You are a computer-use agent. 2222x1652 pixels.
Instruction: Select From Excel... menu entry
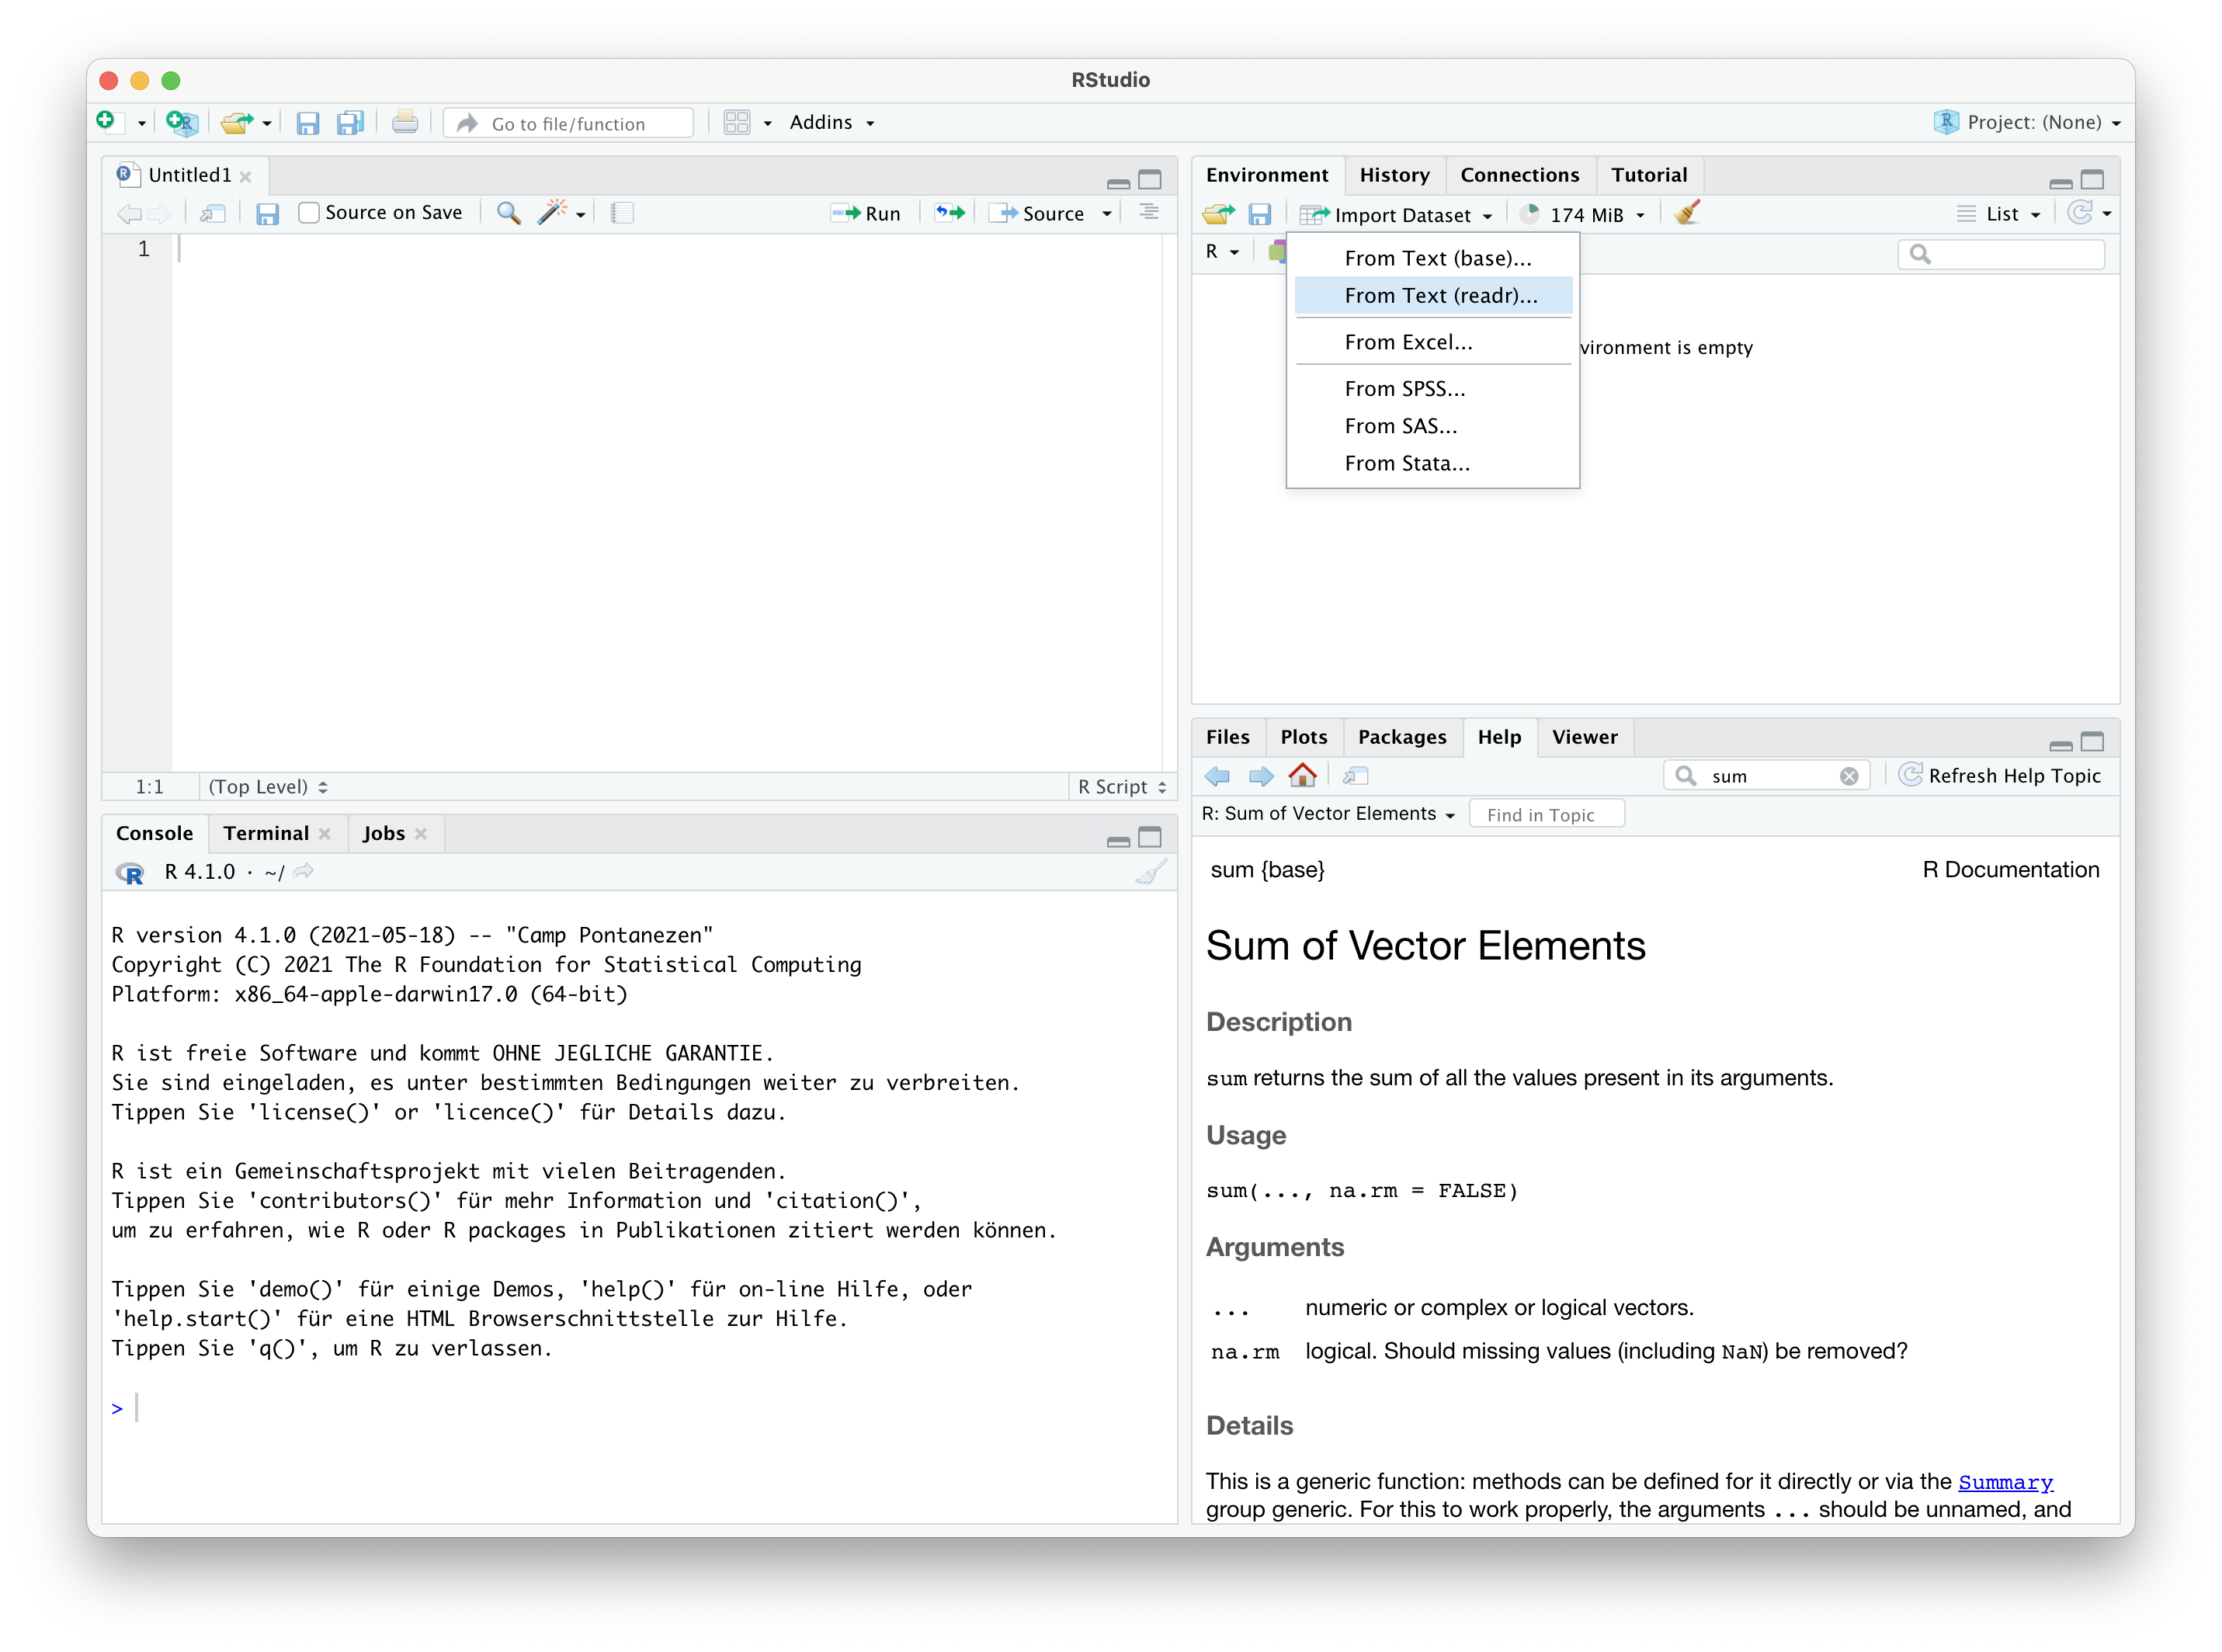click(1408, 342)
